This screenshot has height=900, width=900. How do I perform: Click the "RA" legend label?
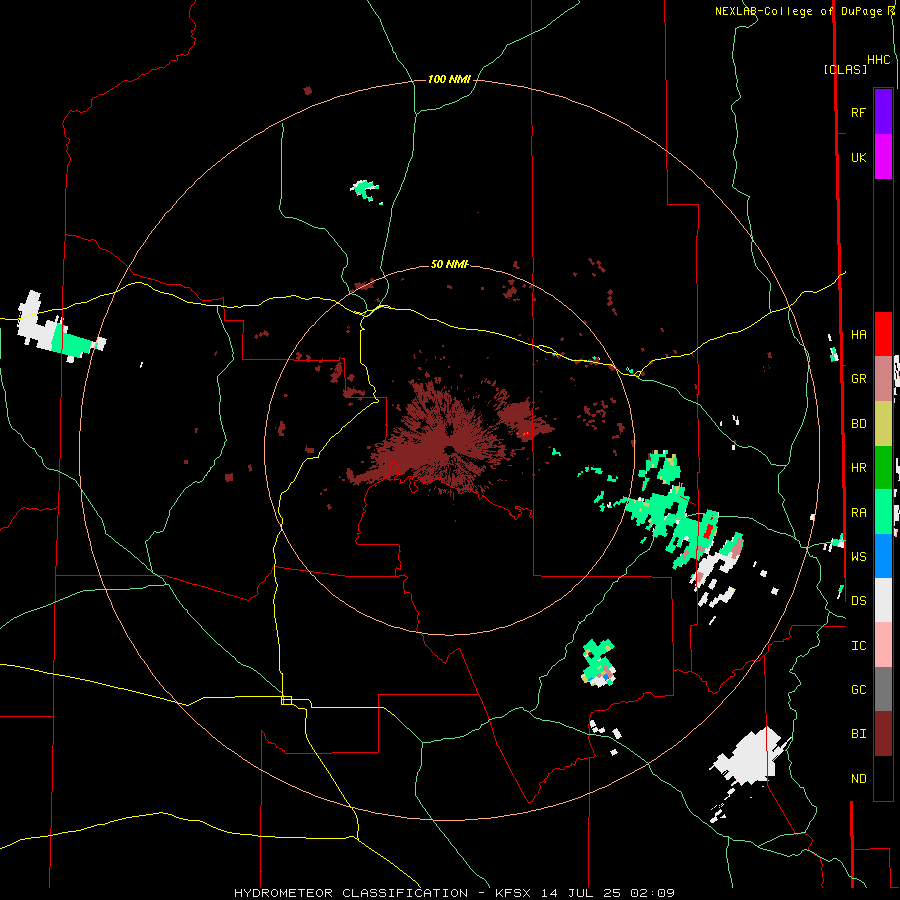[858, 512]
